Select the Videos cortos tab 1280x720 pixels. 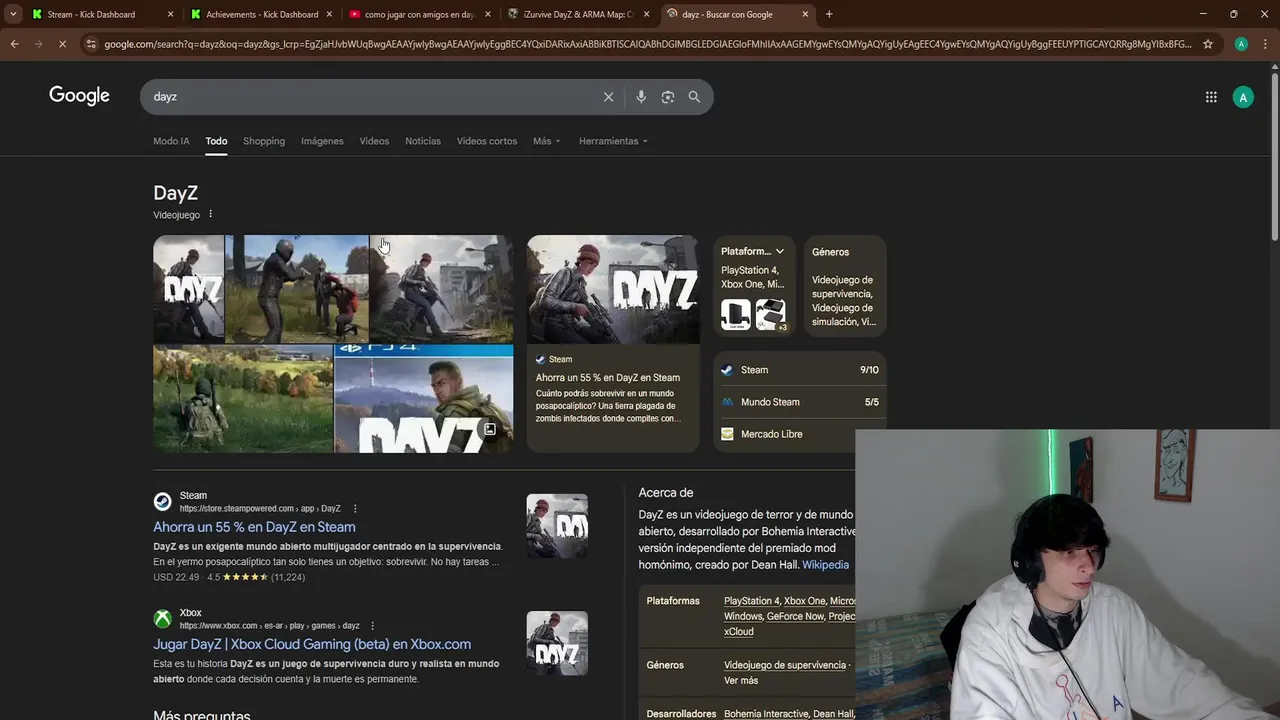coord(487,141)
